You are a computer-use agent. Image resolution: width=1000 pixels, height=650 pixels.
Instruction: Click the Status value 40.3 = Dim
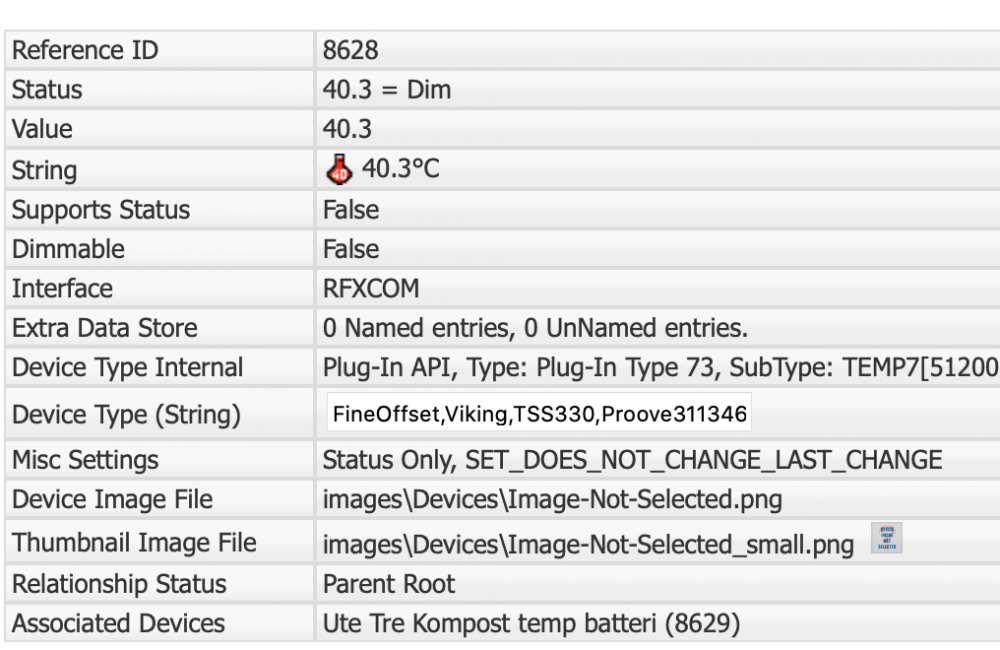(386, 90)
